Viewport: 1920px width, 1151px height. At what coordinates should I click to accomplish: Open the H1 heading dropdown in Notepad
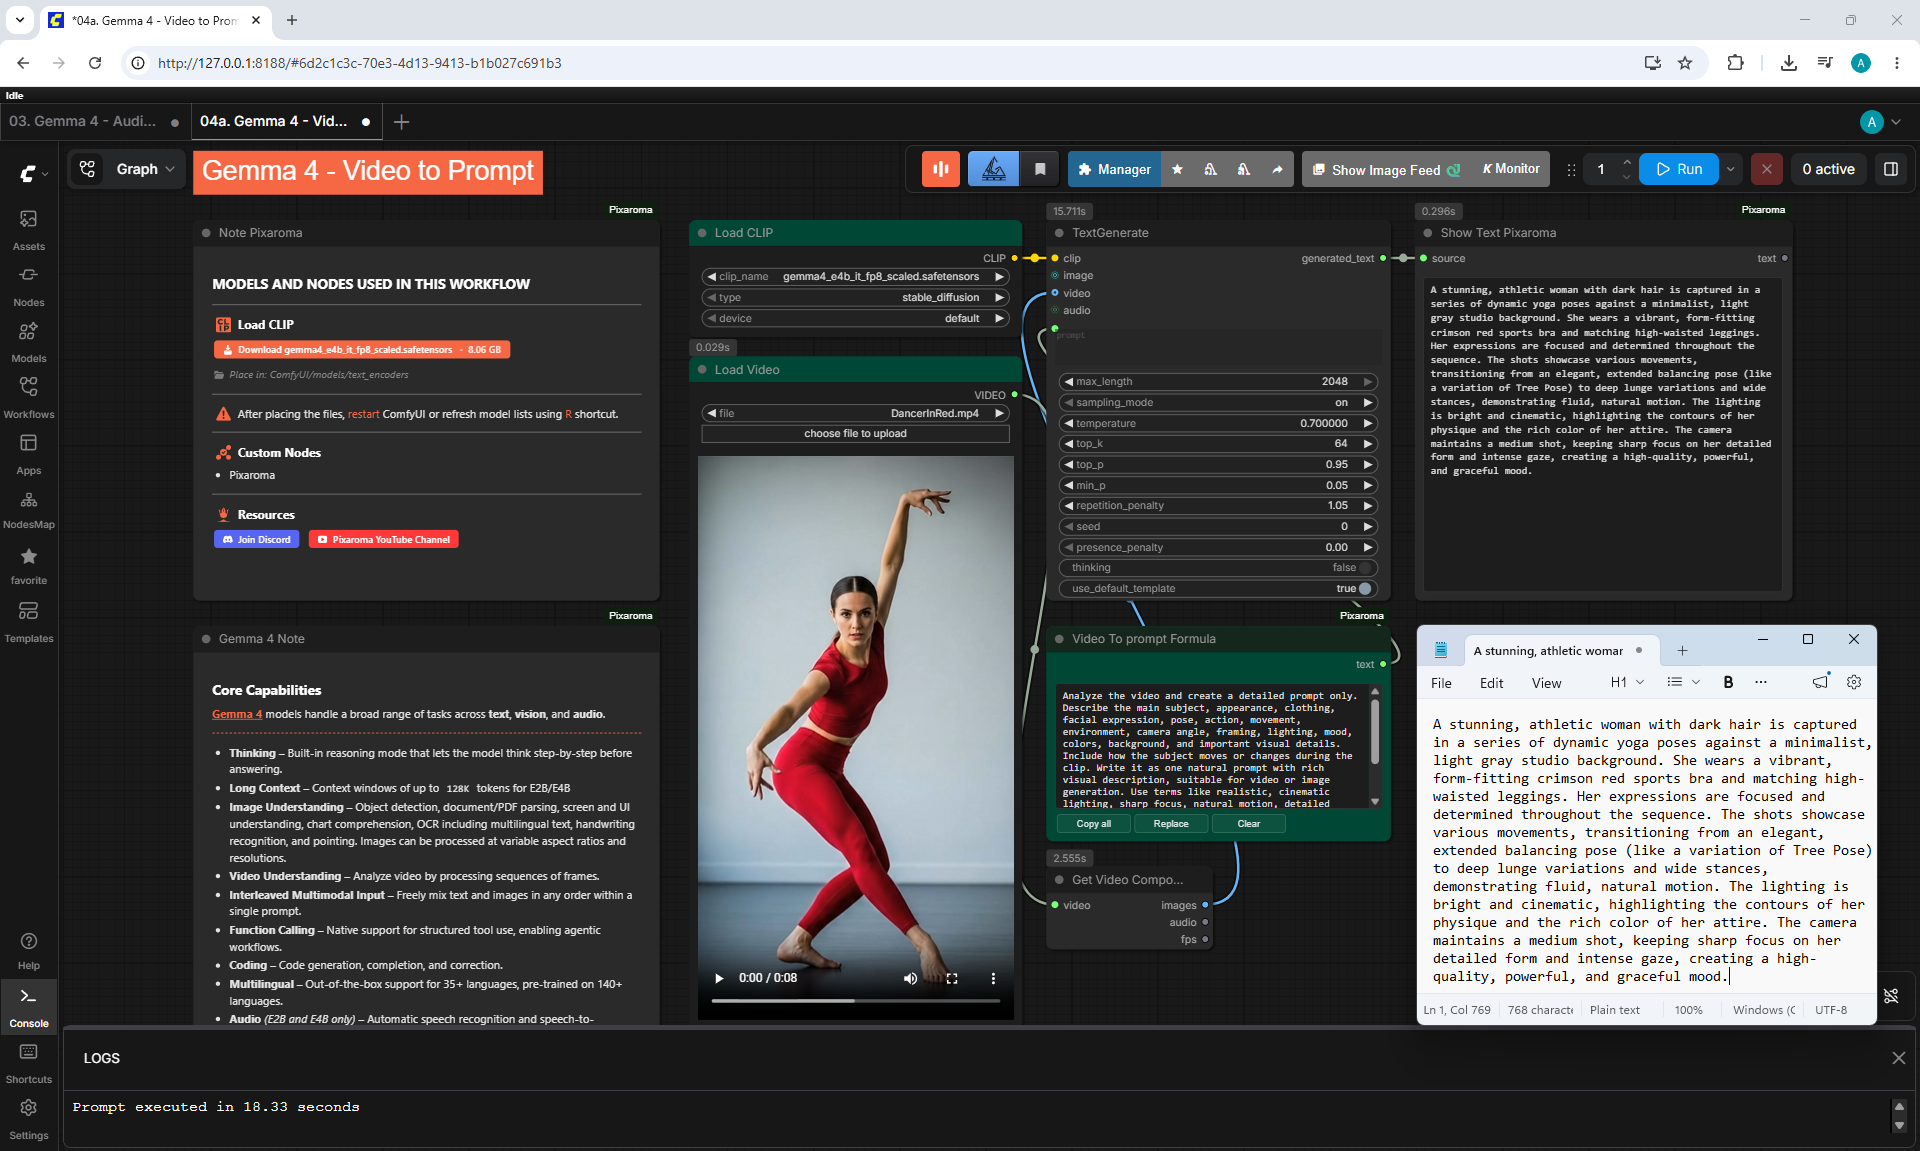[x=1627, y=682]
